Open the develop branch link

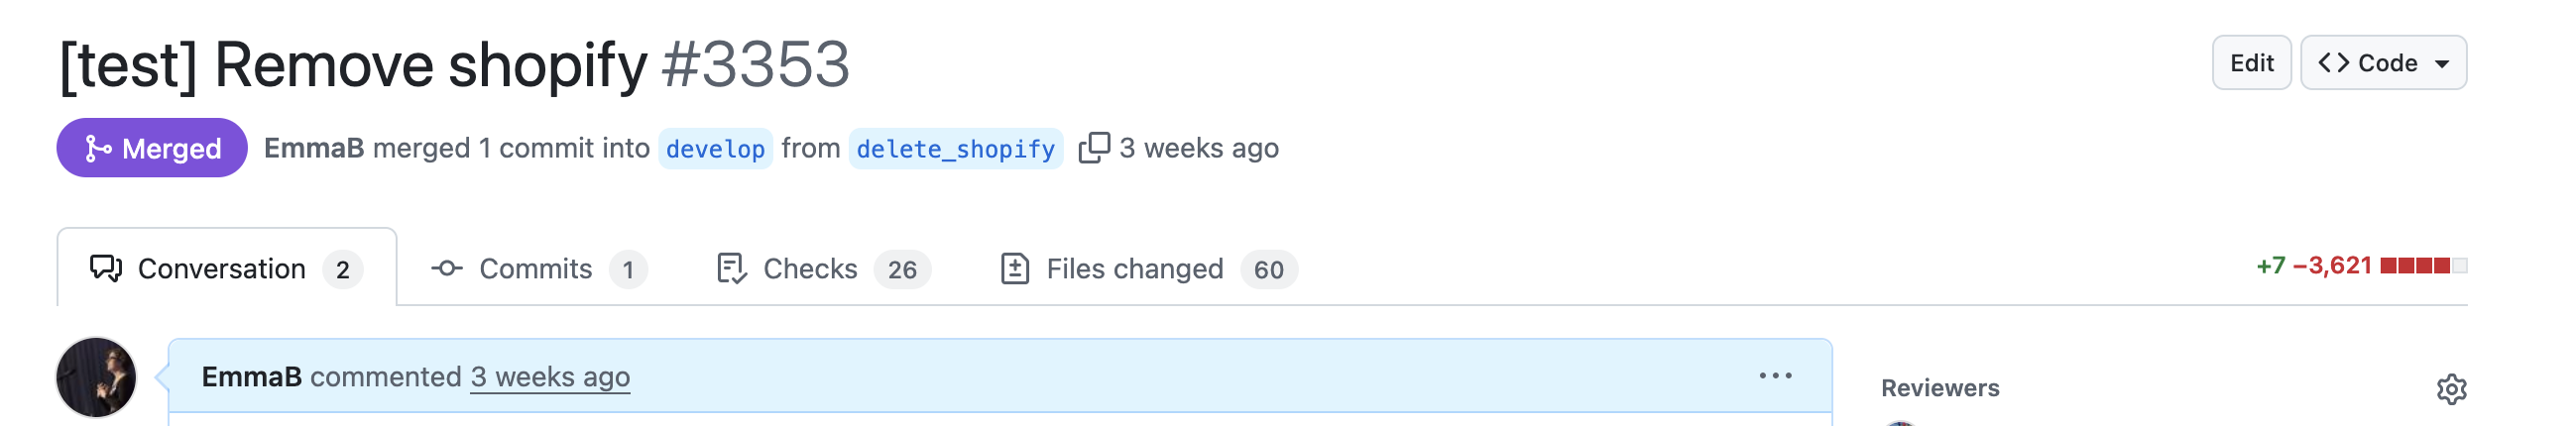click(715, 149)
